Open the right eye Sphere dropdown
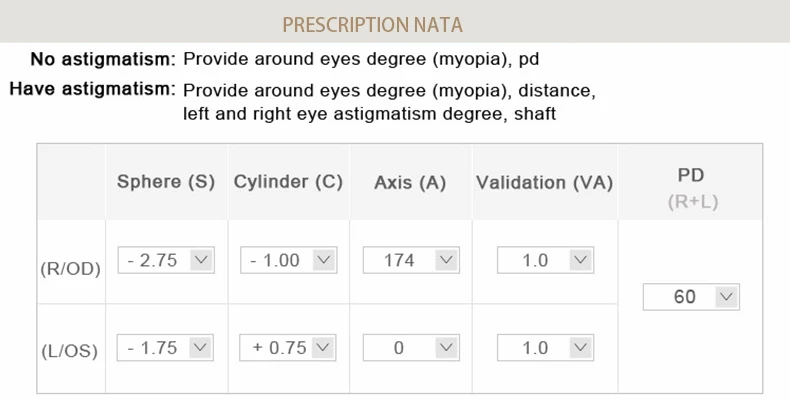This screenshot has width=790, height=400. [x=166, y=260]
